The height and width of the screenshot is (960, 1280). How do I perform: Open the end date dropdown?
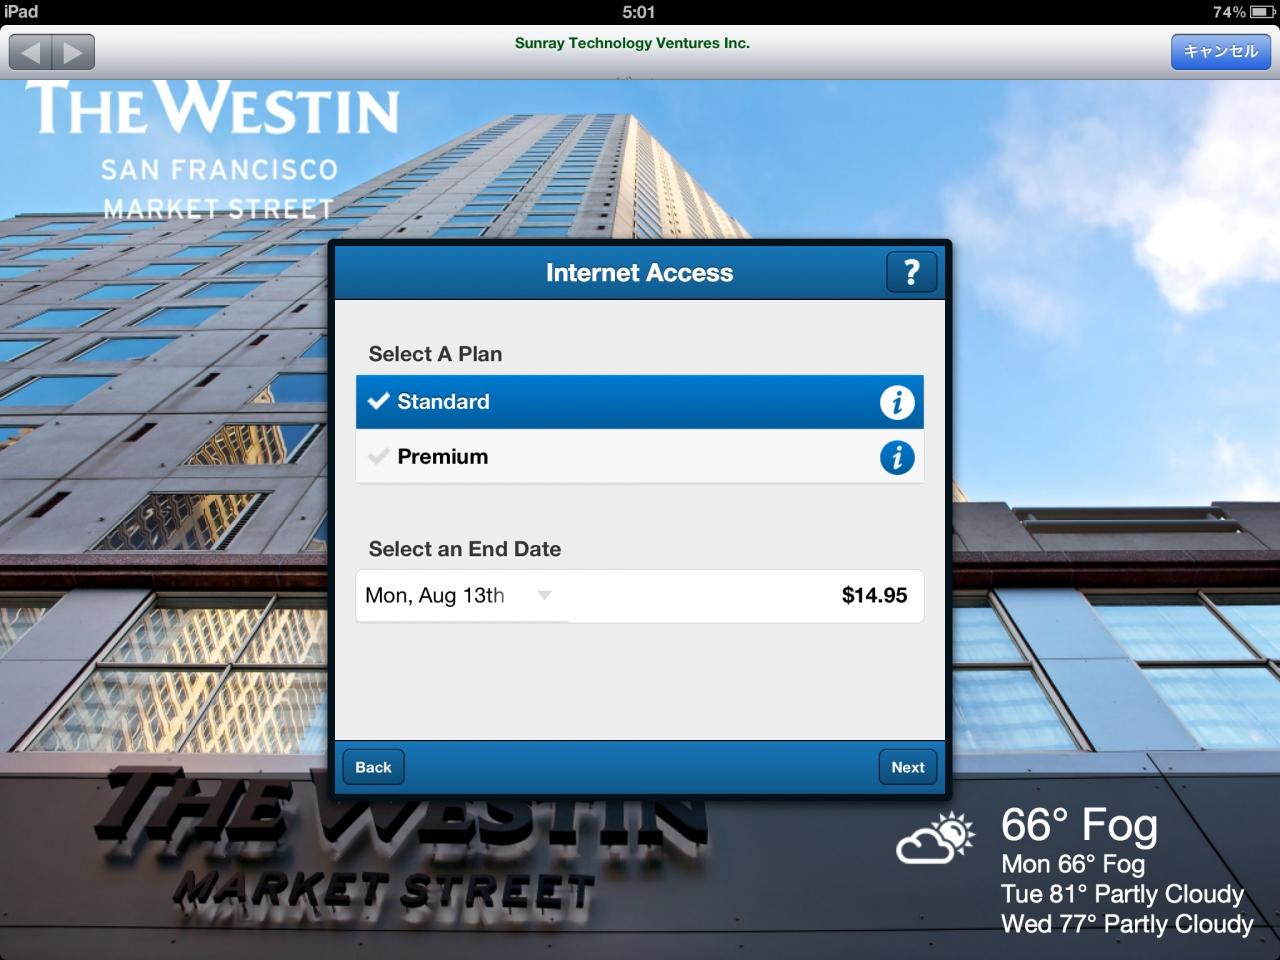pyautogui.click(x=459, y=596)
